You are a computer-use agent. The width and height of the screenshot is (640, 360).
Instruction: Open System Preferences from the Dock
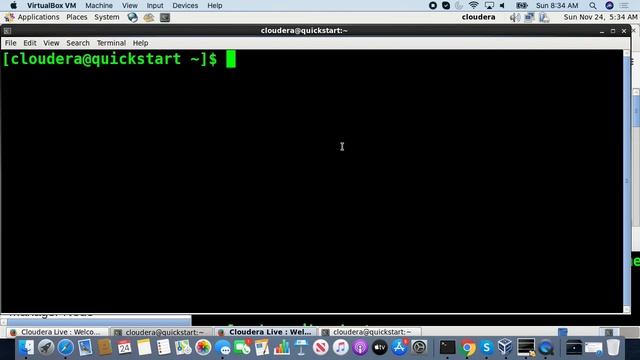(x=419, y=347)
